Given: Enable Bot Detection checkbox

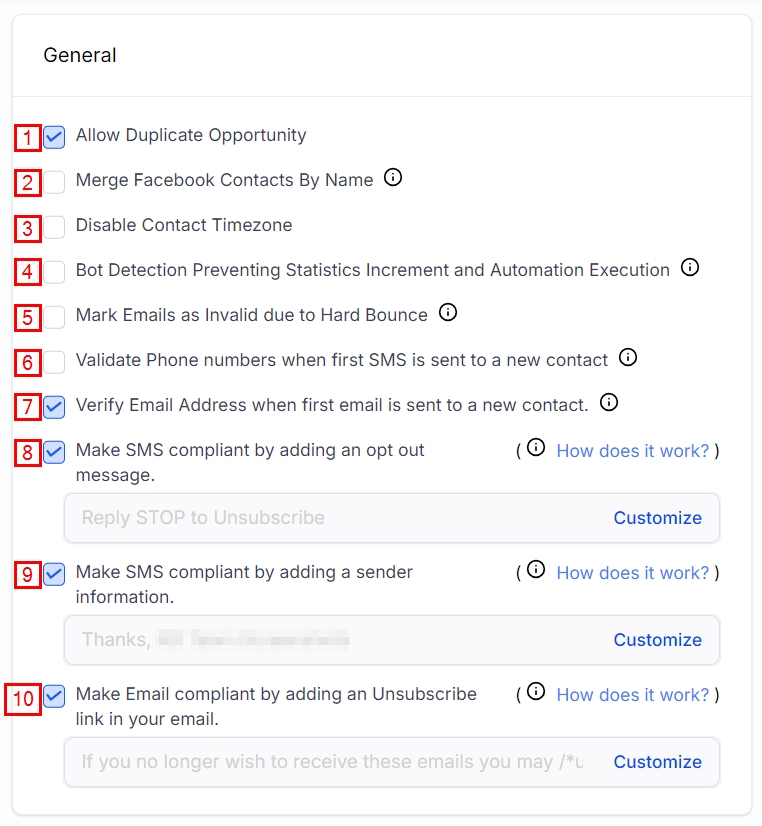Looking at the screenshot, I should click(x=55, y=272).
